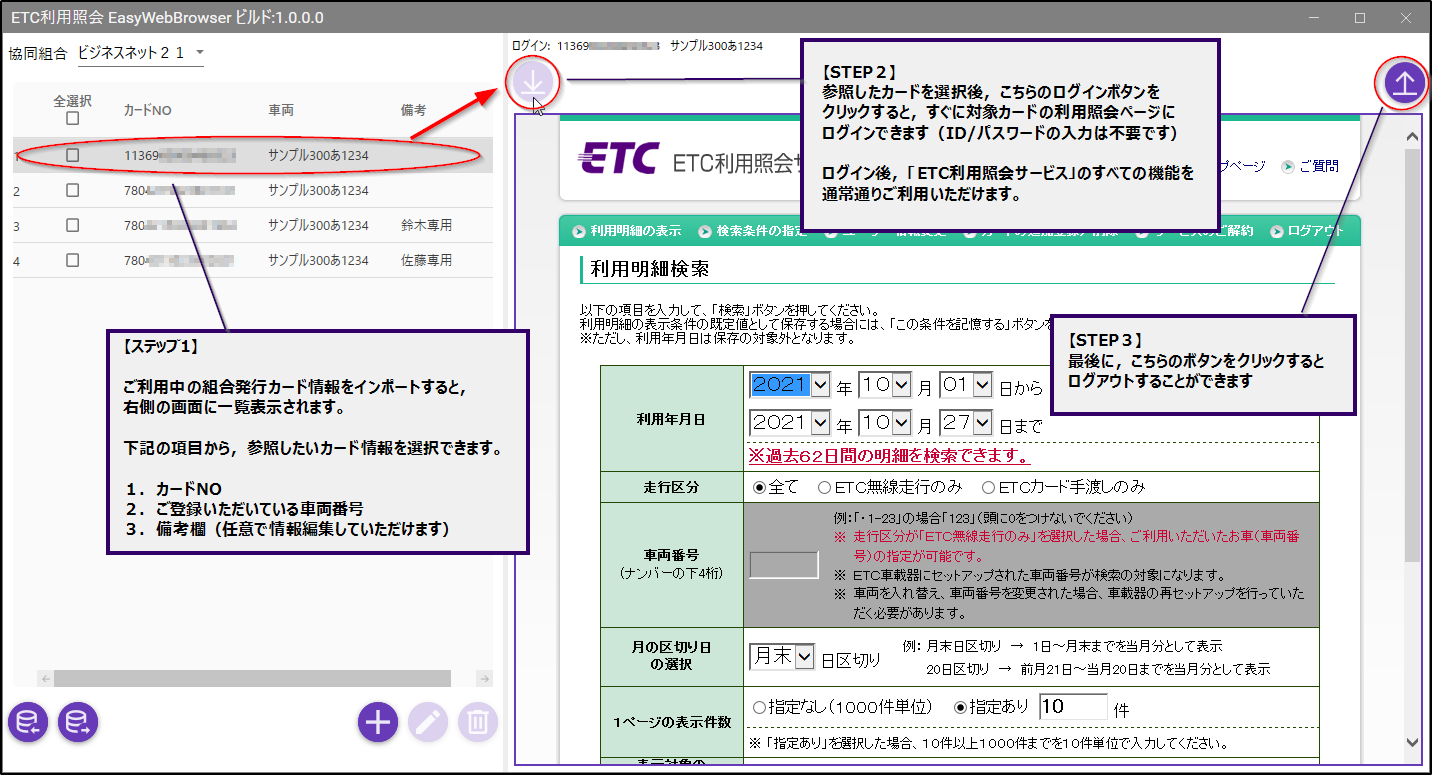The width and height of the screenshot is (1432, 775).
Task: Click the purple ETC logo
Action: click(619, 159)
